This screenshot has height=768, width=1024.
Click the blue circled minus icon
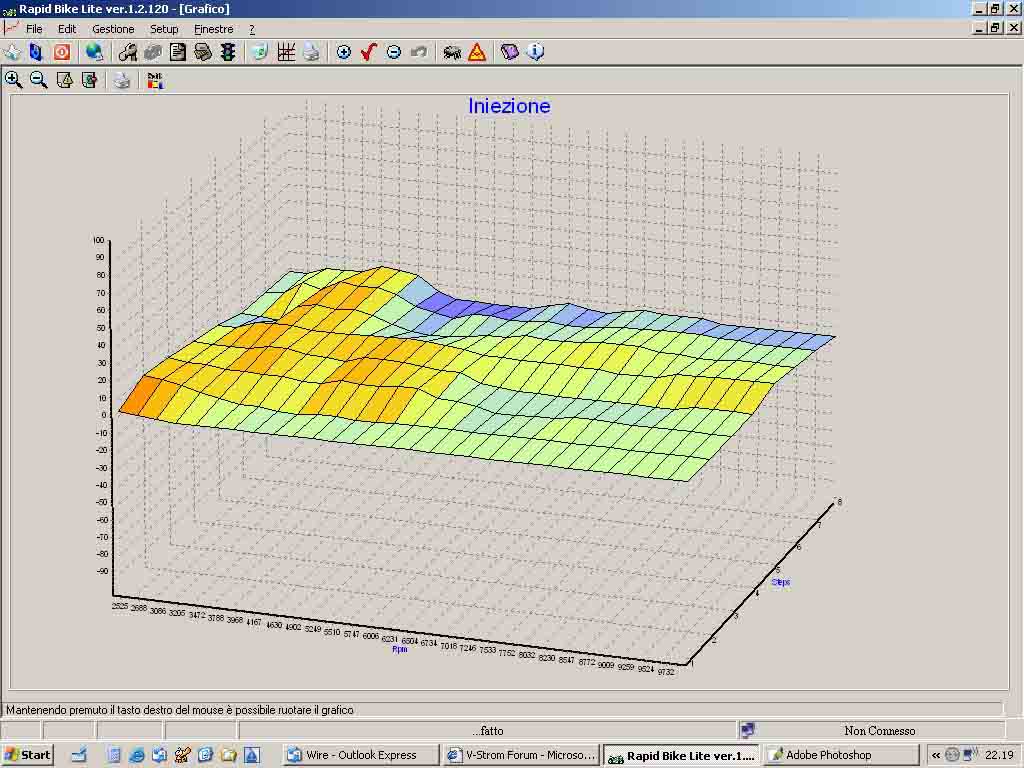tap(394, 52)
